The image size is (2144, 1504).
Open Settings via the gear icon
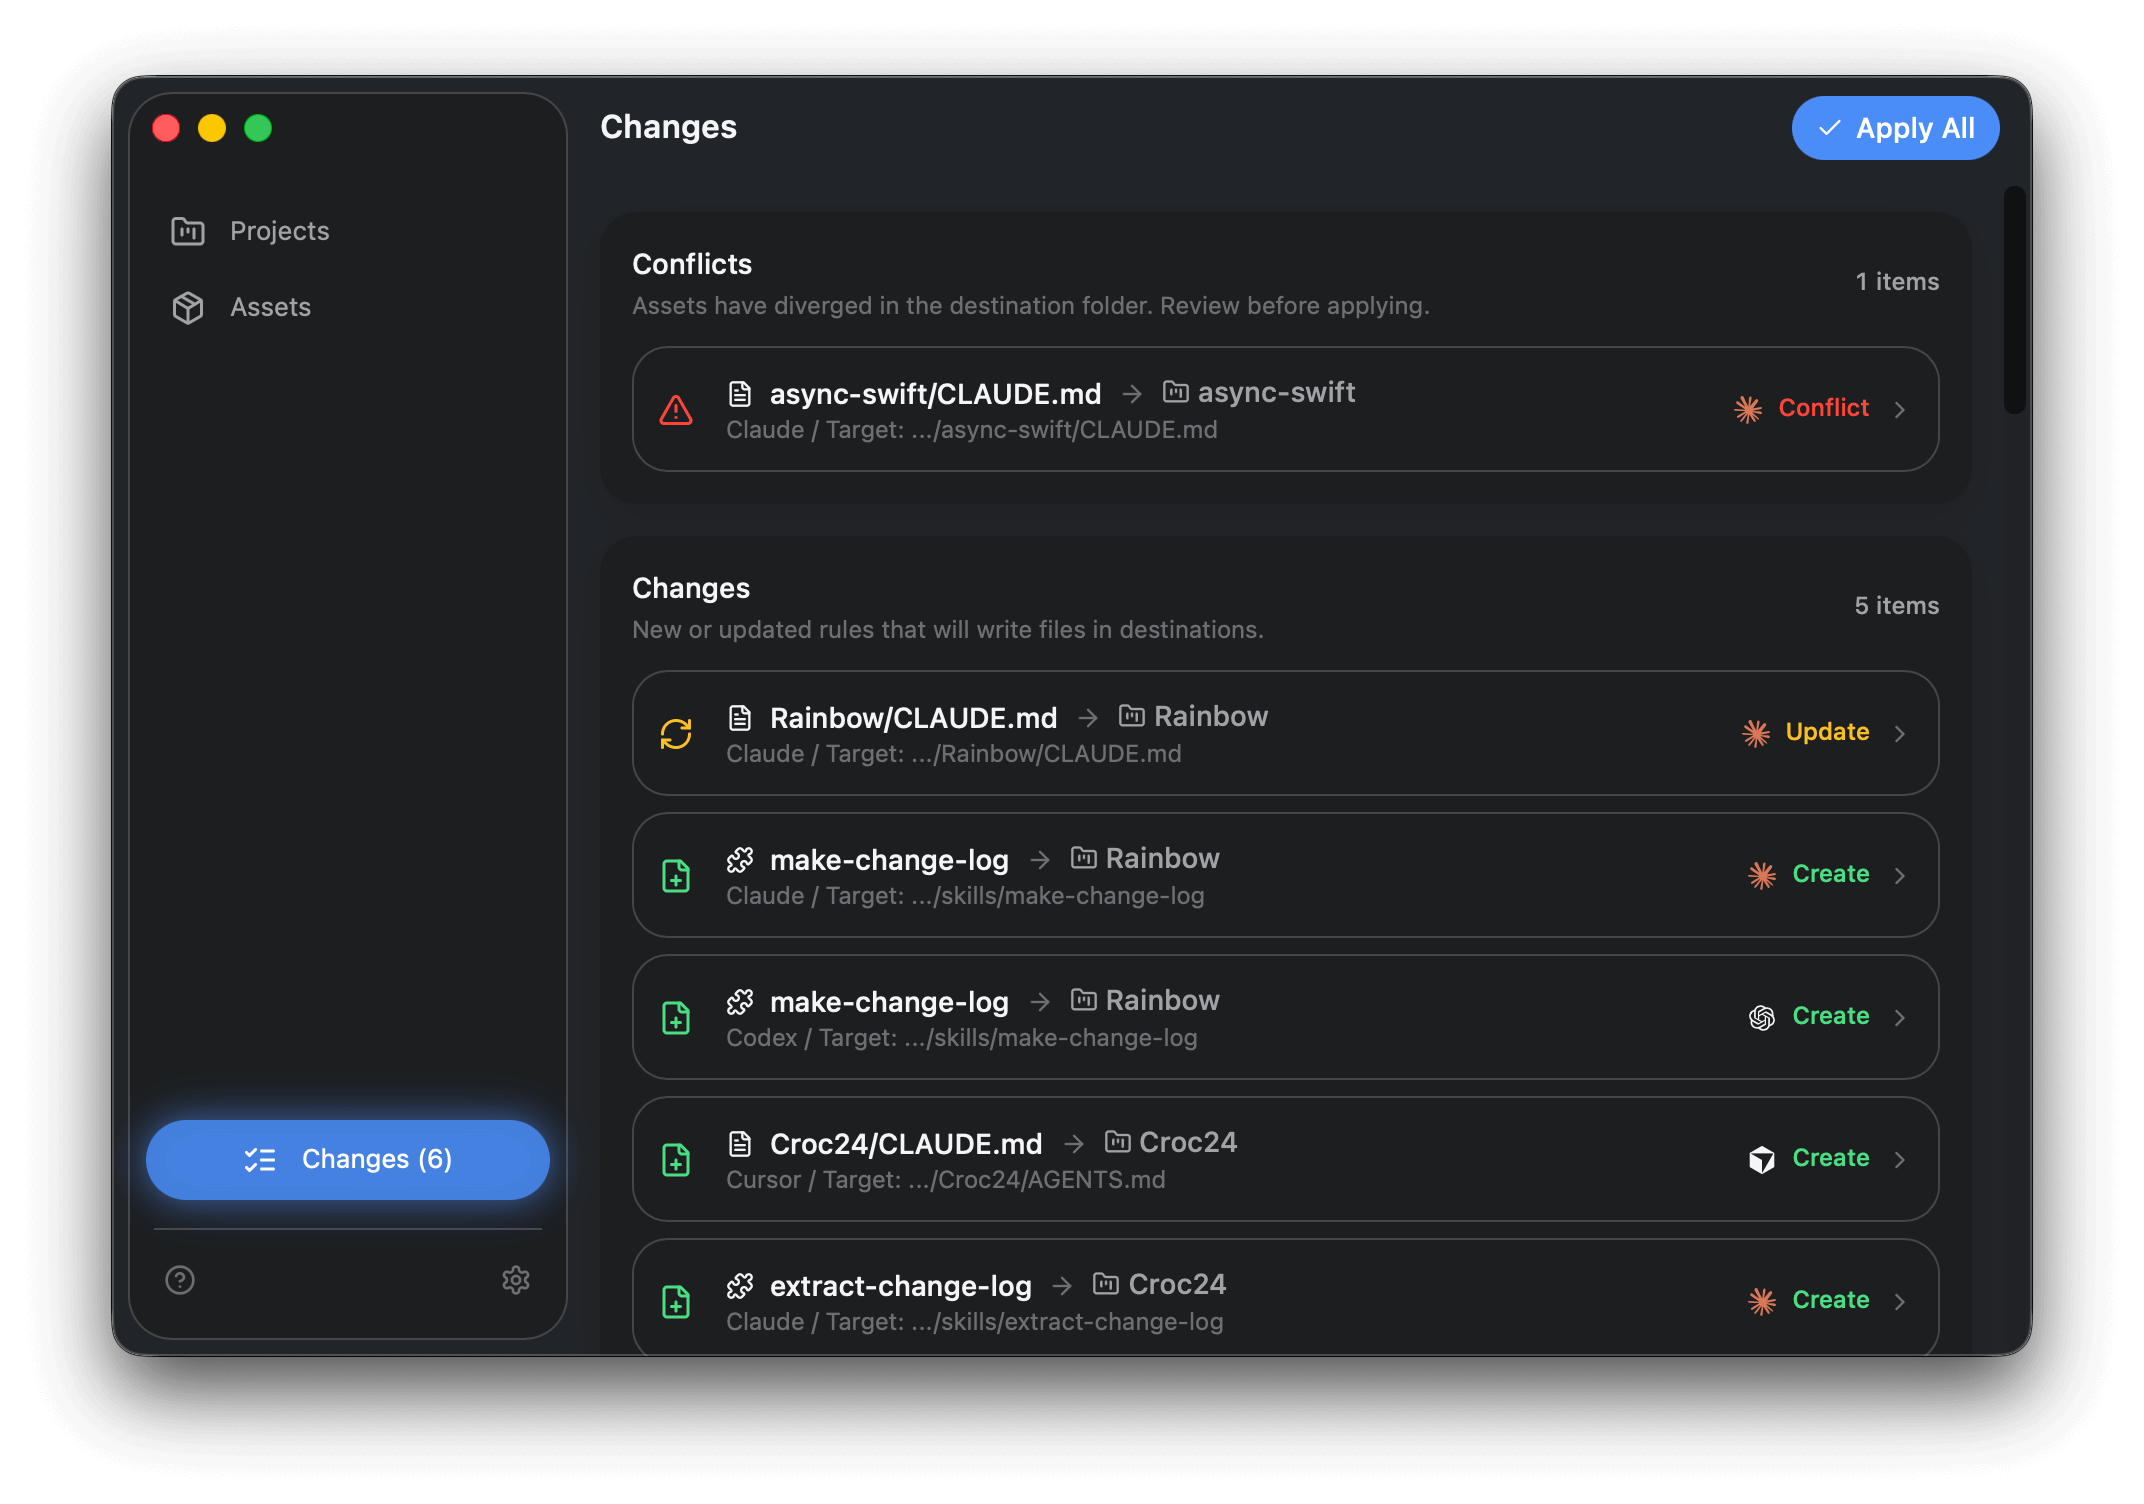pos(516,1280)
